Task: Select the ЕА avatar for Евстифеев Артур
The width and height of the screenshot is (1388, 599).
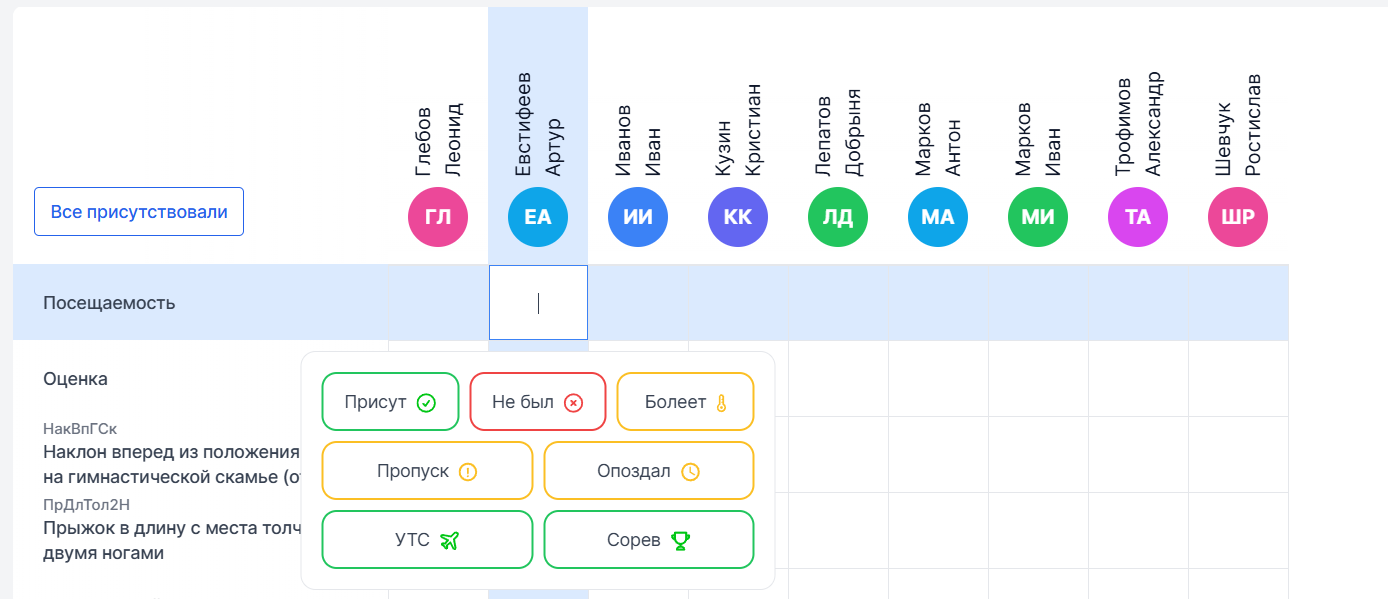Action: 538,217
